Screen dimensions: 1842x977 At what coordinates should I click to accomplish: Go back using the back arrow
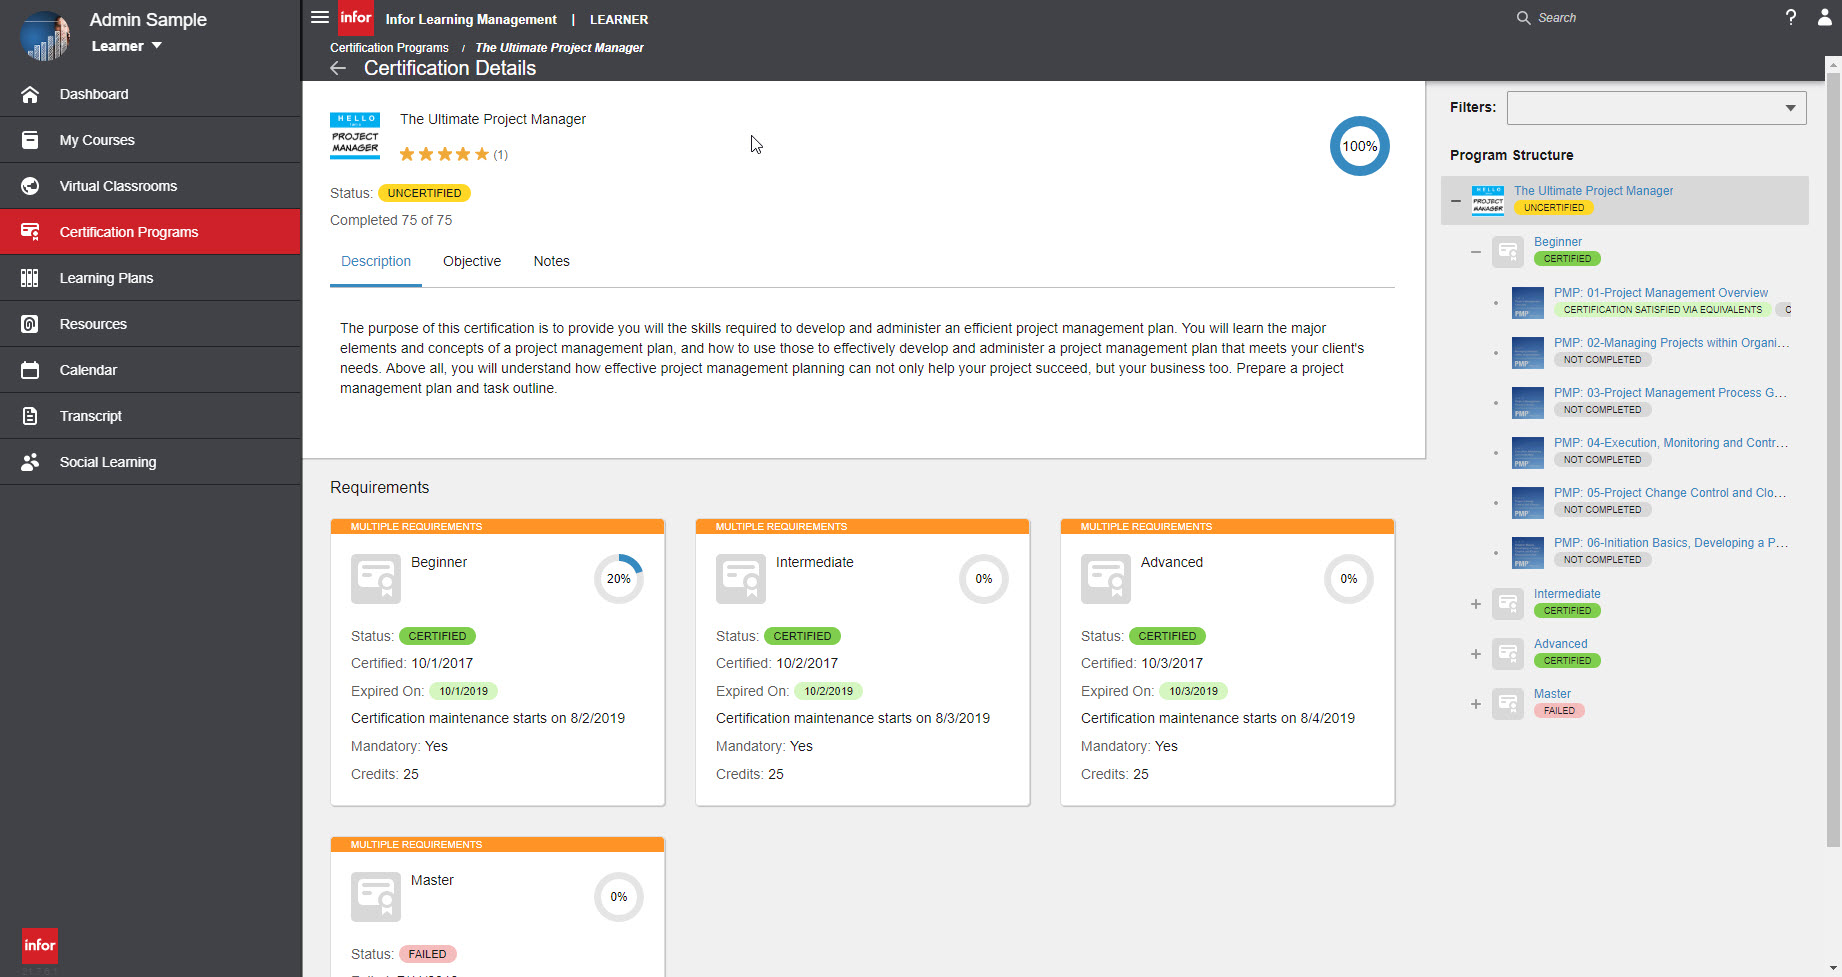pos(337,68)
